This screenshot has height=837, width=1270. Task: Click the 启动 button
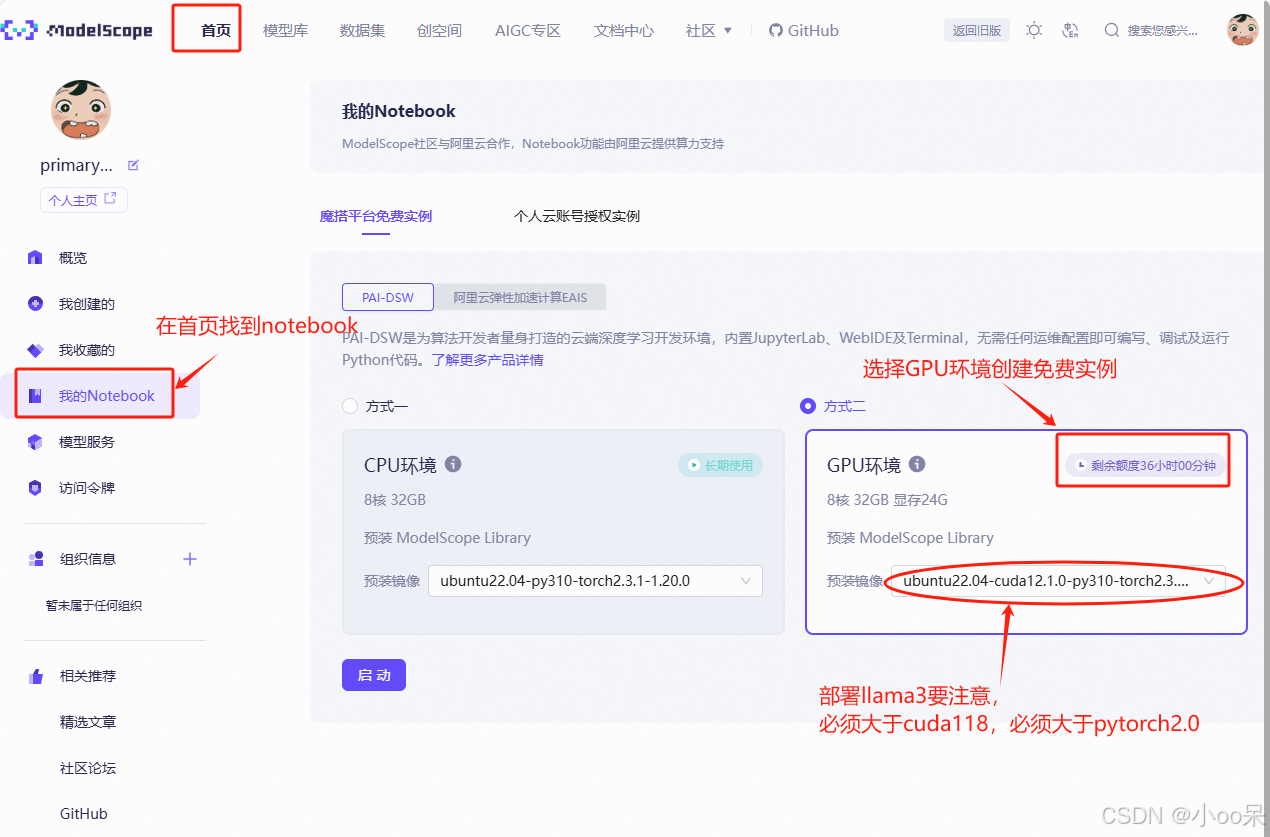coord(374,675)
